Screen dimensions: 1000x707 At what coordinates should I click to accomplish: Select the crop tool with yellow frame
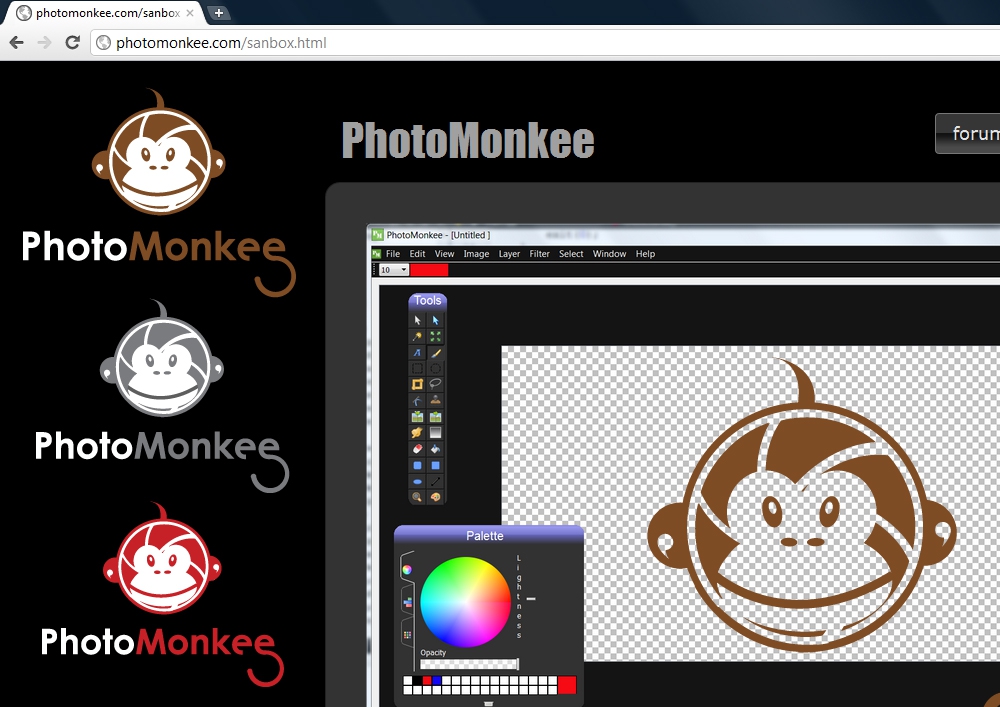coord(418,385)
